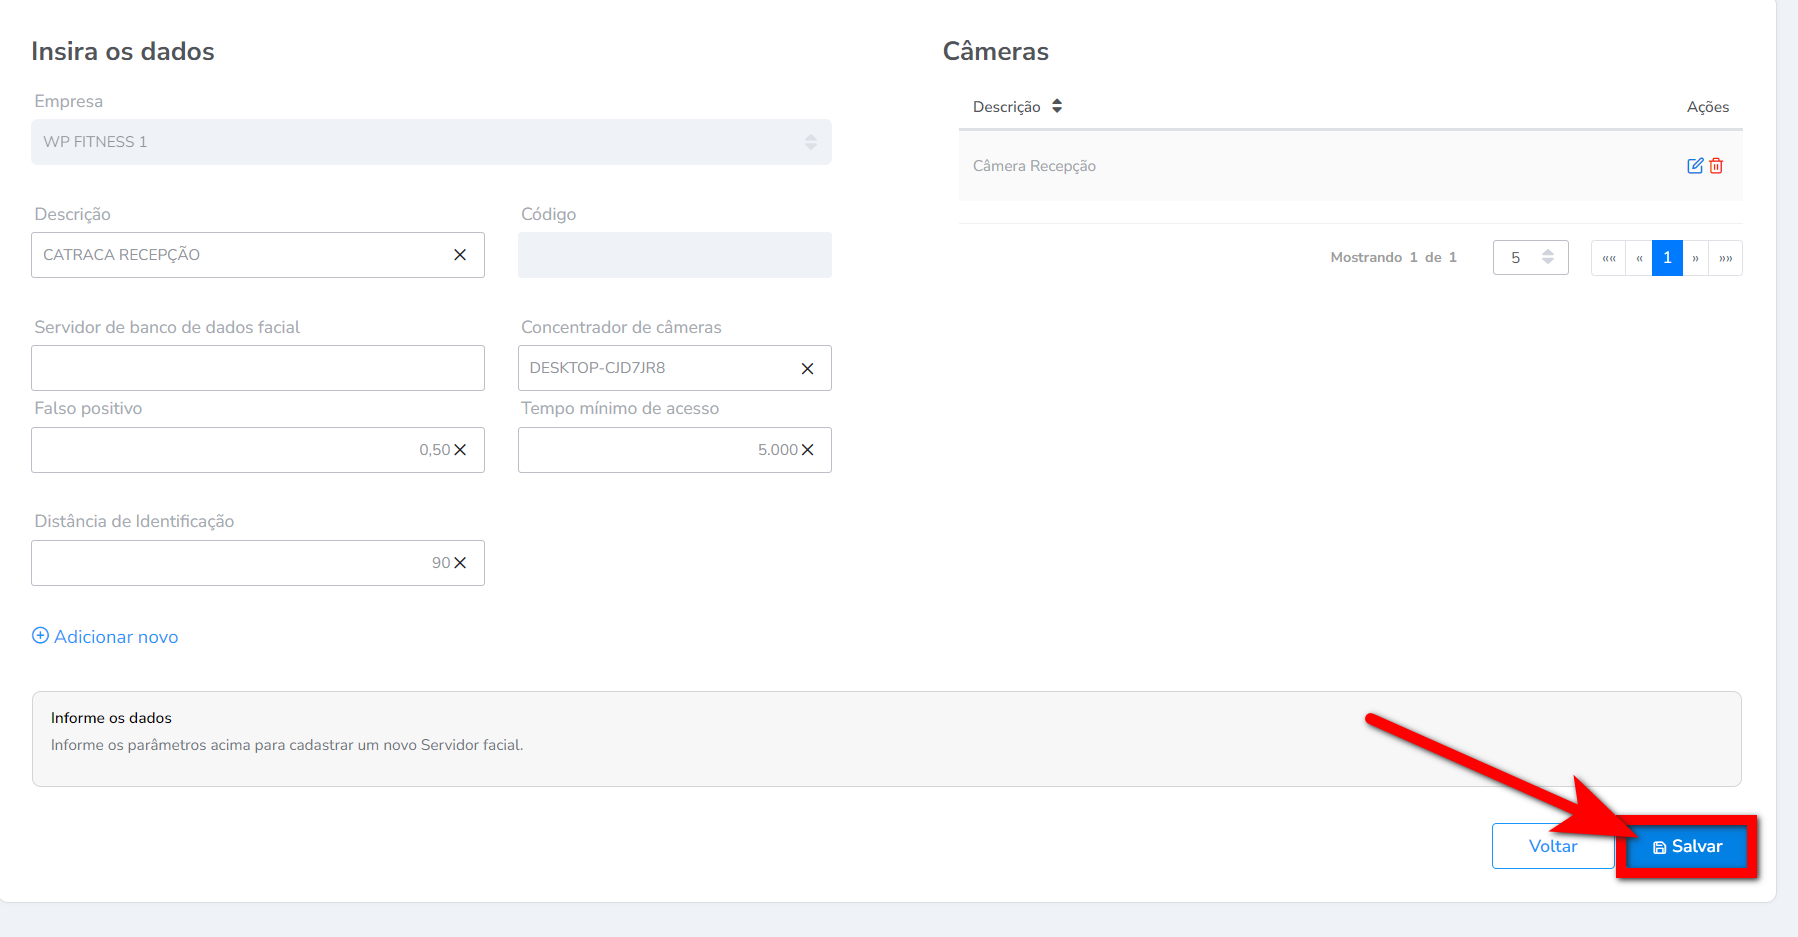
Task: Delete Câmera Recepção with trash icon
Action: point(1716,166)
